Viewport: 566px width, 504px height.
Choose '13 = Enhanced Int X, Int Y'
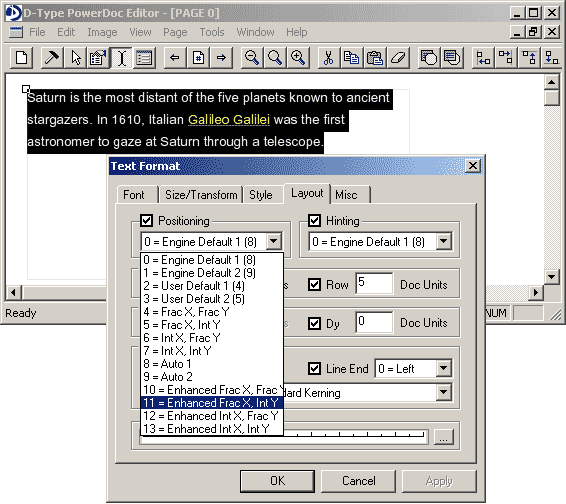pos(212,429)
